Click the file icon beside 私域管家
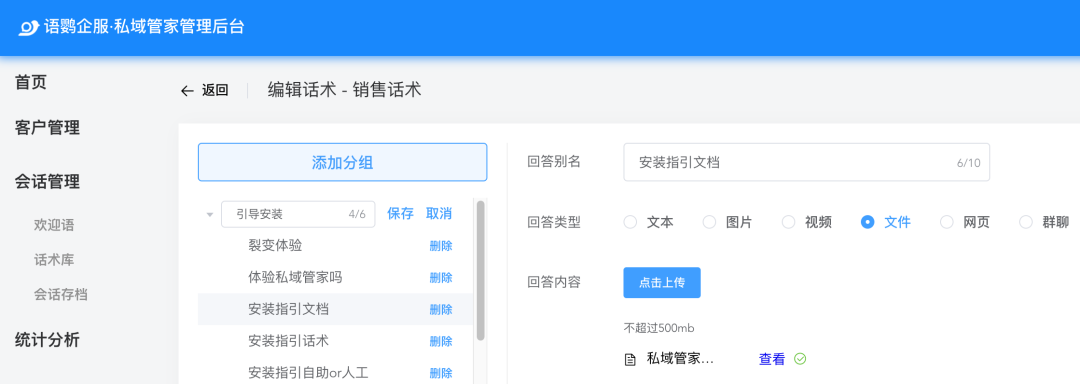Image resolution: width=1080 pixels, height=384 pixels. [x=630, y=359]
